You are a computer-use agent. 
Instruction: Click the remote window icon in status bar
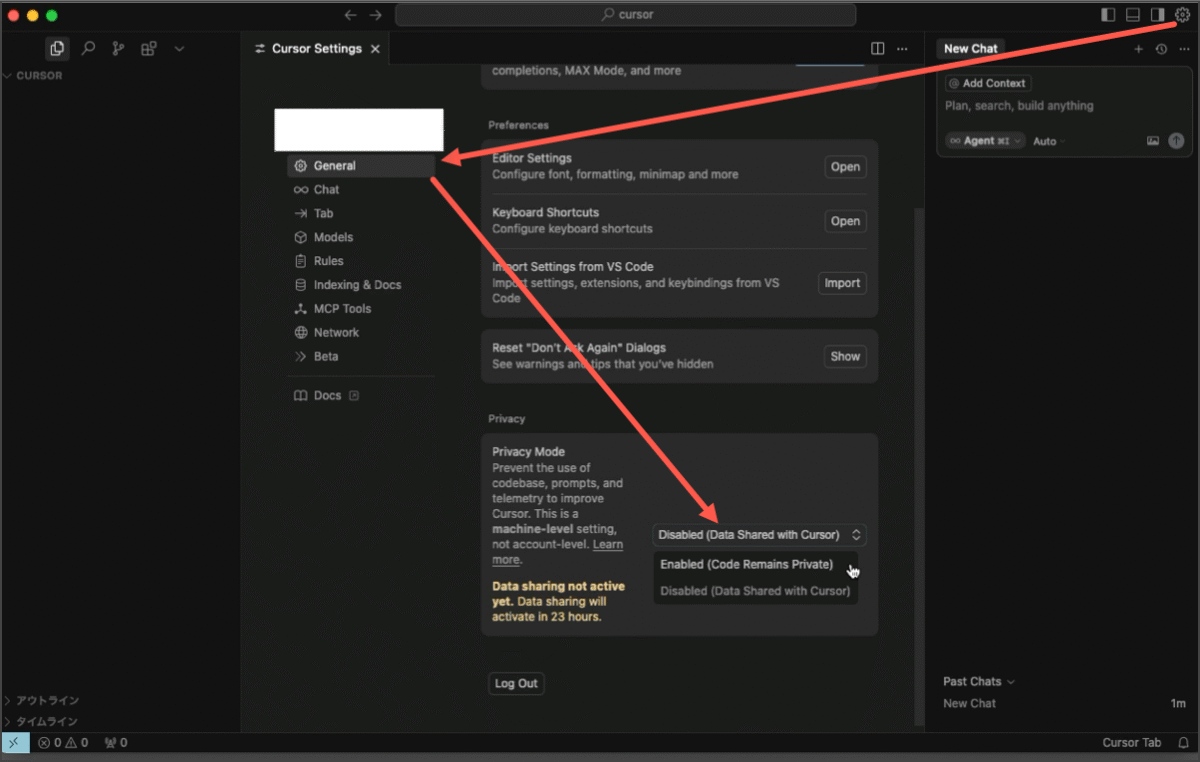pyautogui.click(x=15, y=742)
